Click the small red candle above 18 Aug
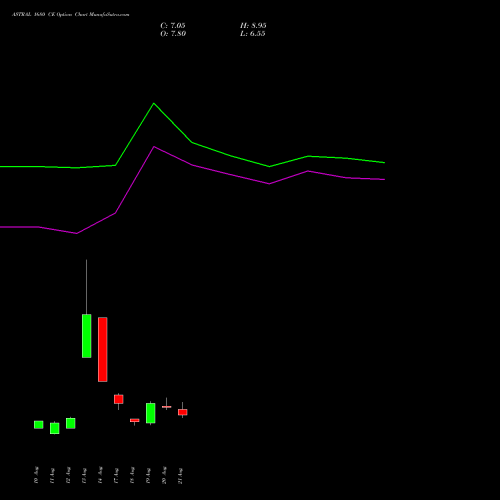 pyautogui.click(x=135, y=420)
